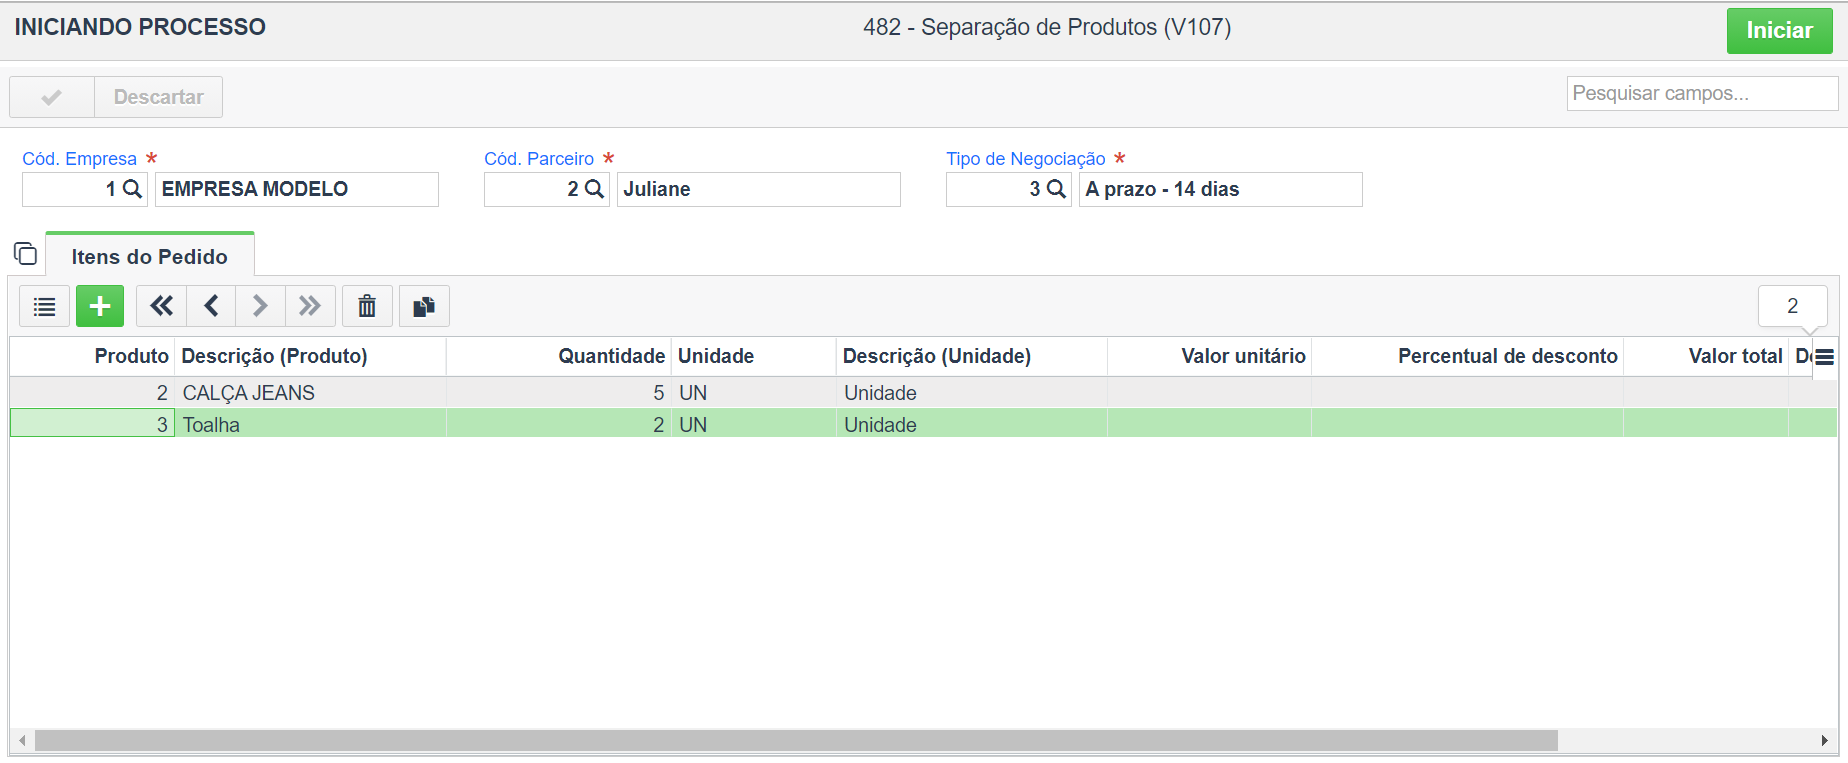Click the Unidade description cell for Toalha
1848x763 pixels.
click(x=972, y=425)
